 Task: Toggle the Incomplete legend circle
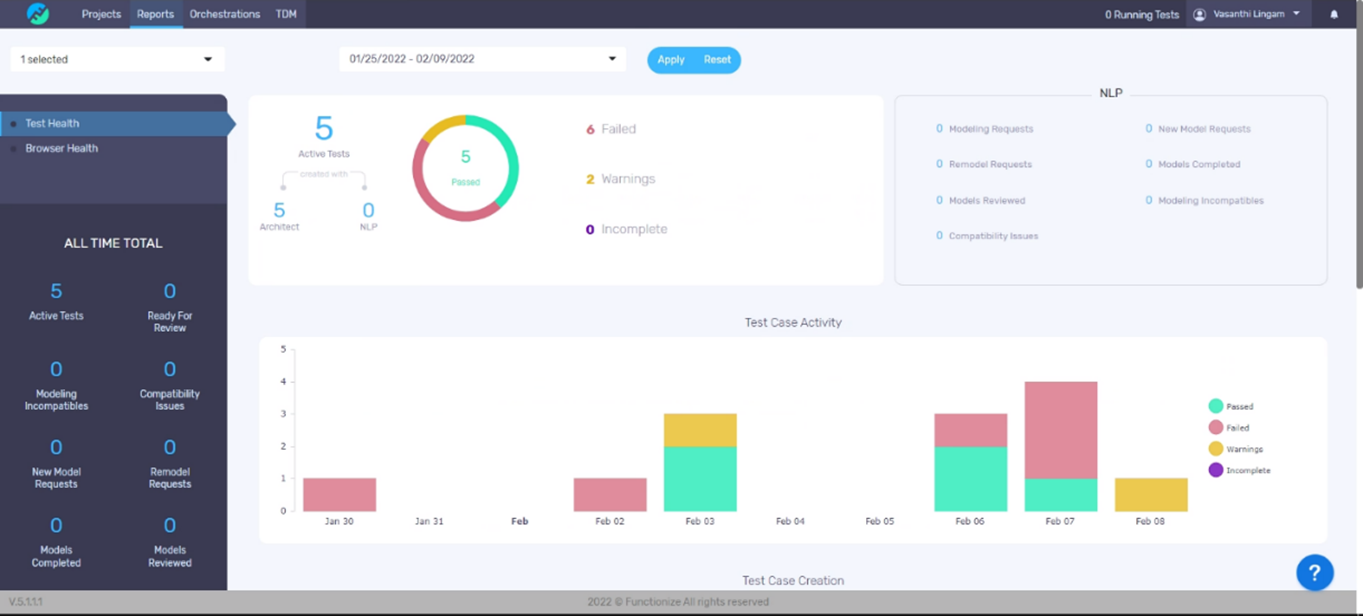1215,470
